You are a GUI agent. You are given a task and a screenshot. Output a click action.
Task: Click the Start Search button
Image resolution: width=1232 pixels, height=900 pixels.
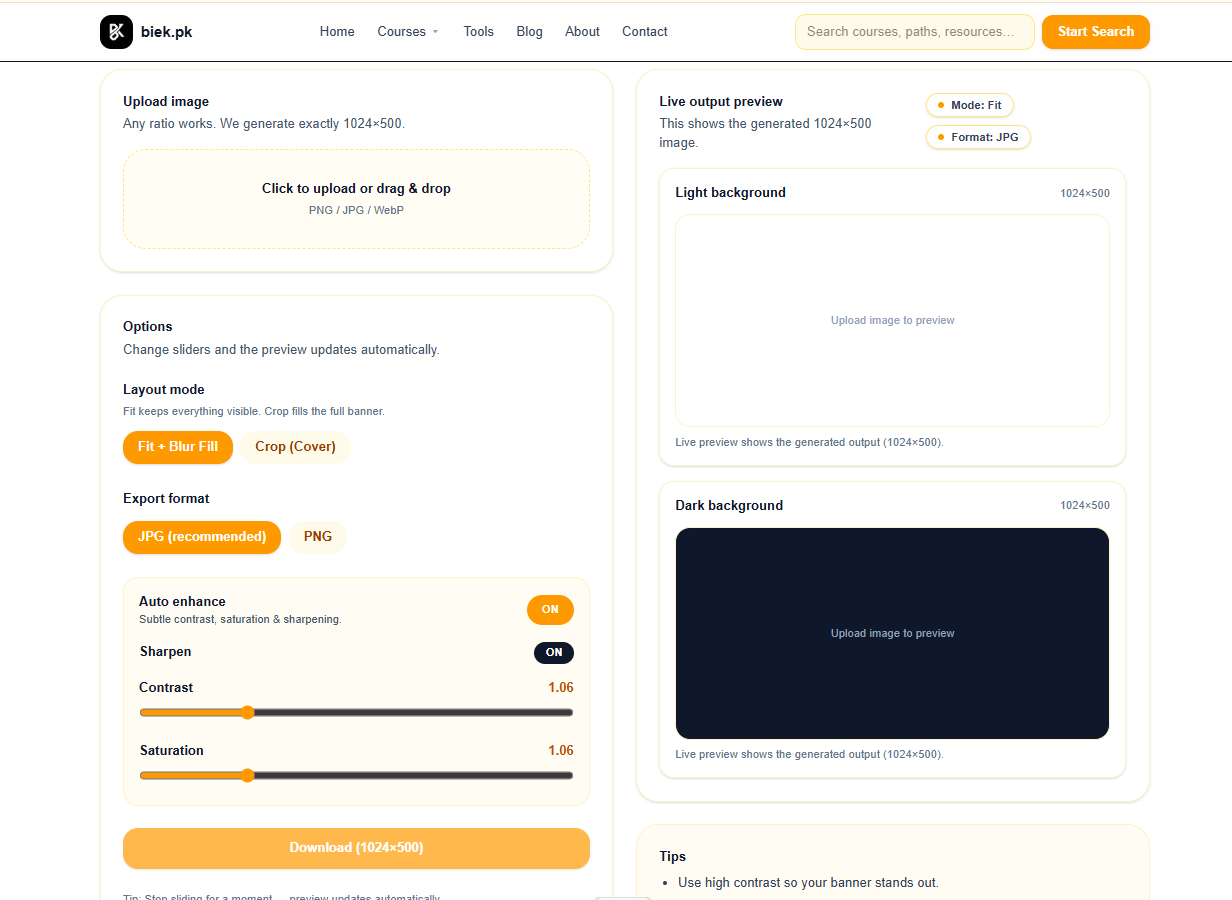point(1096,32)
